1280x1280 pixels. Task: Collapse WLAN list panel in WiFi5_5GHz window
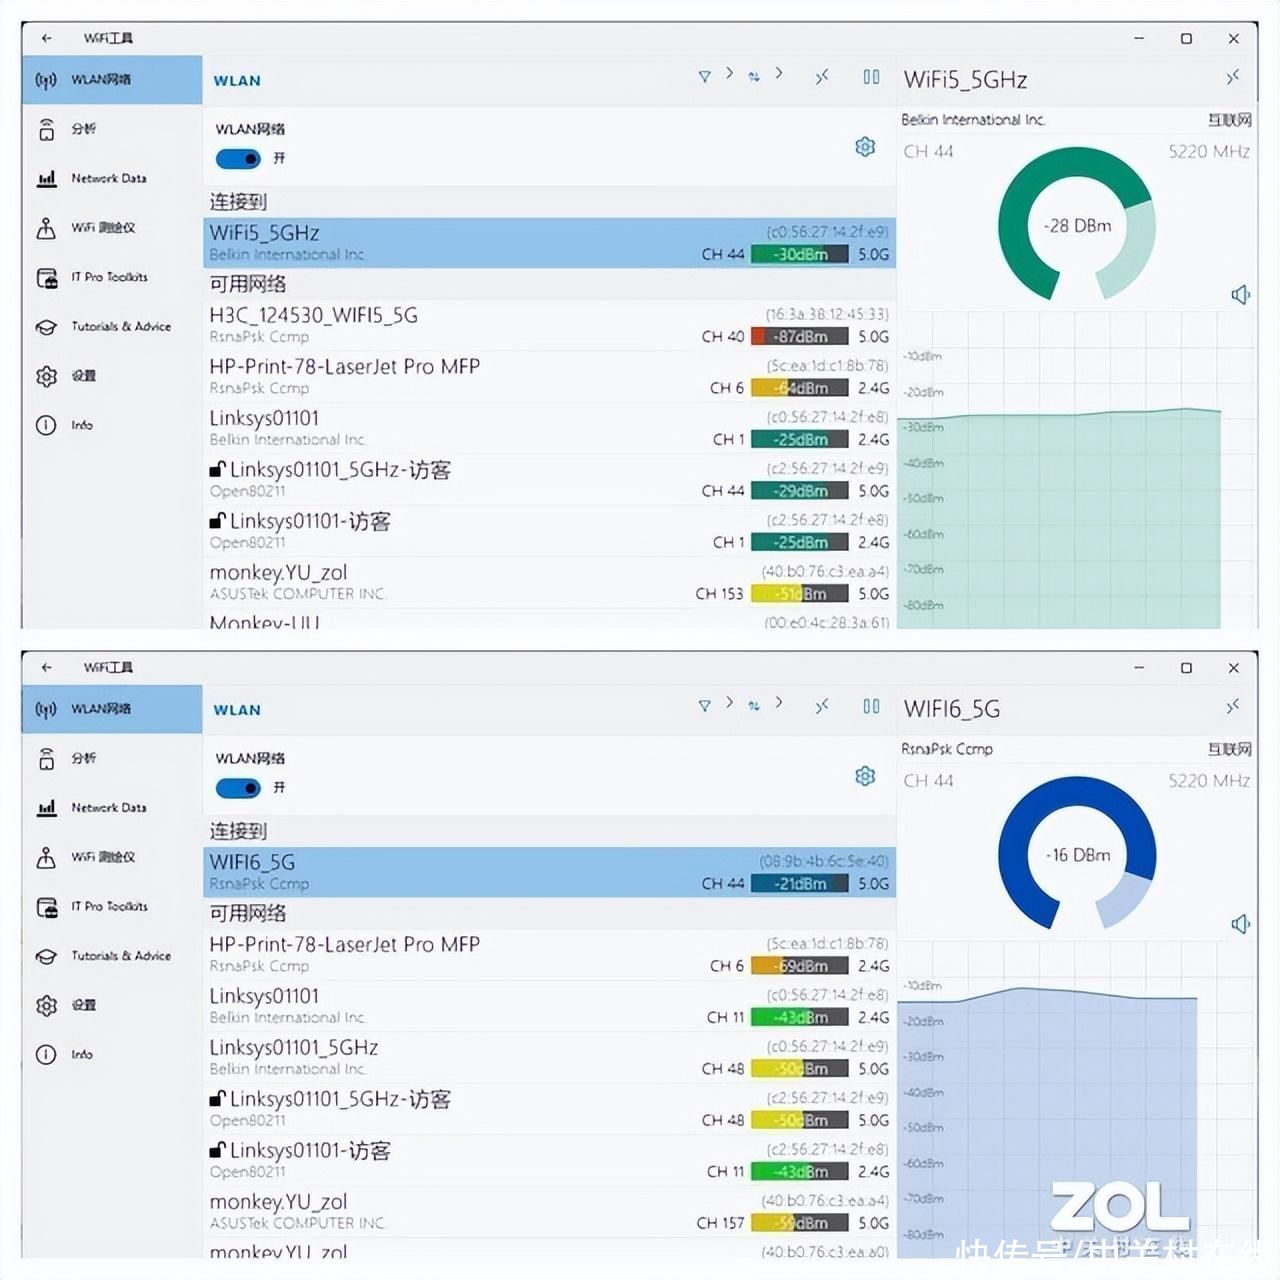pyautogui.click(x=822, y=76)
